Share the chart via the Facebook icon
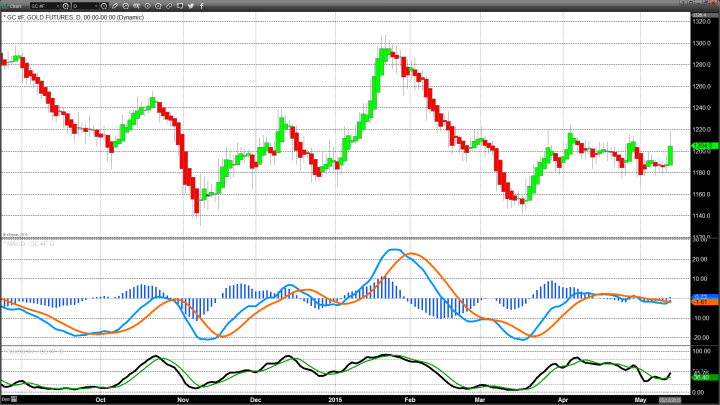Image resolution: width=720 pixels, height=405 pixels. [x=202, y=6]
